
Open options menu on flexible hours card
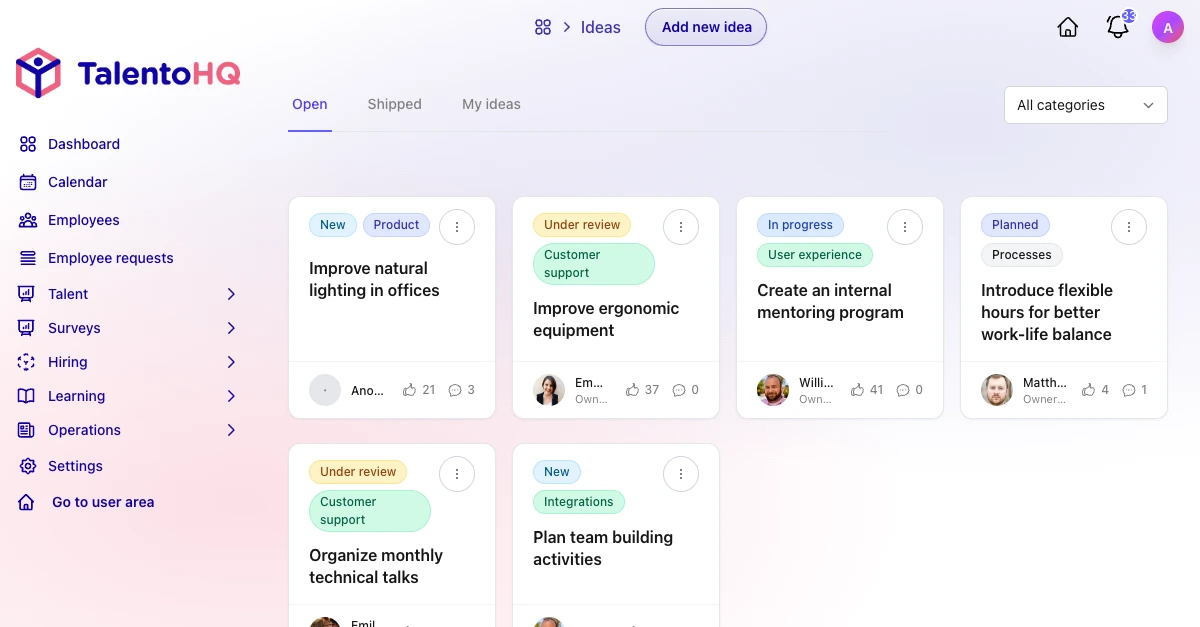click(1129, 227)
